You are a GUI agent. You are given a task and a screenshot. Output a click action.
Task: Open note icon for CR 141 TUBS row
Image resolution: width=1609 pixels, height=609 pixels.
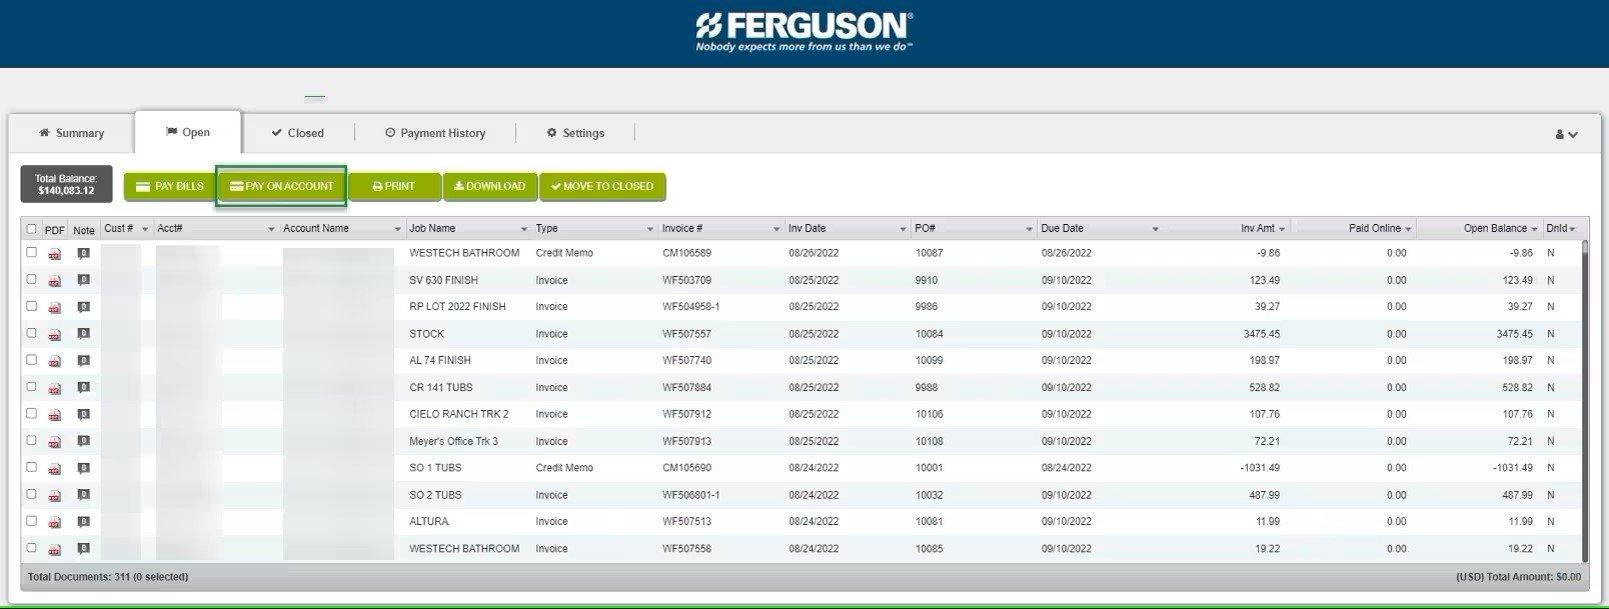(x=83, y=387)
